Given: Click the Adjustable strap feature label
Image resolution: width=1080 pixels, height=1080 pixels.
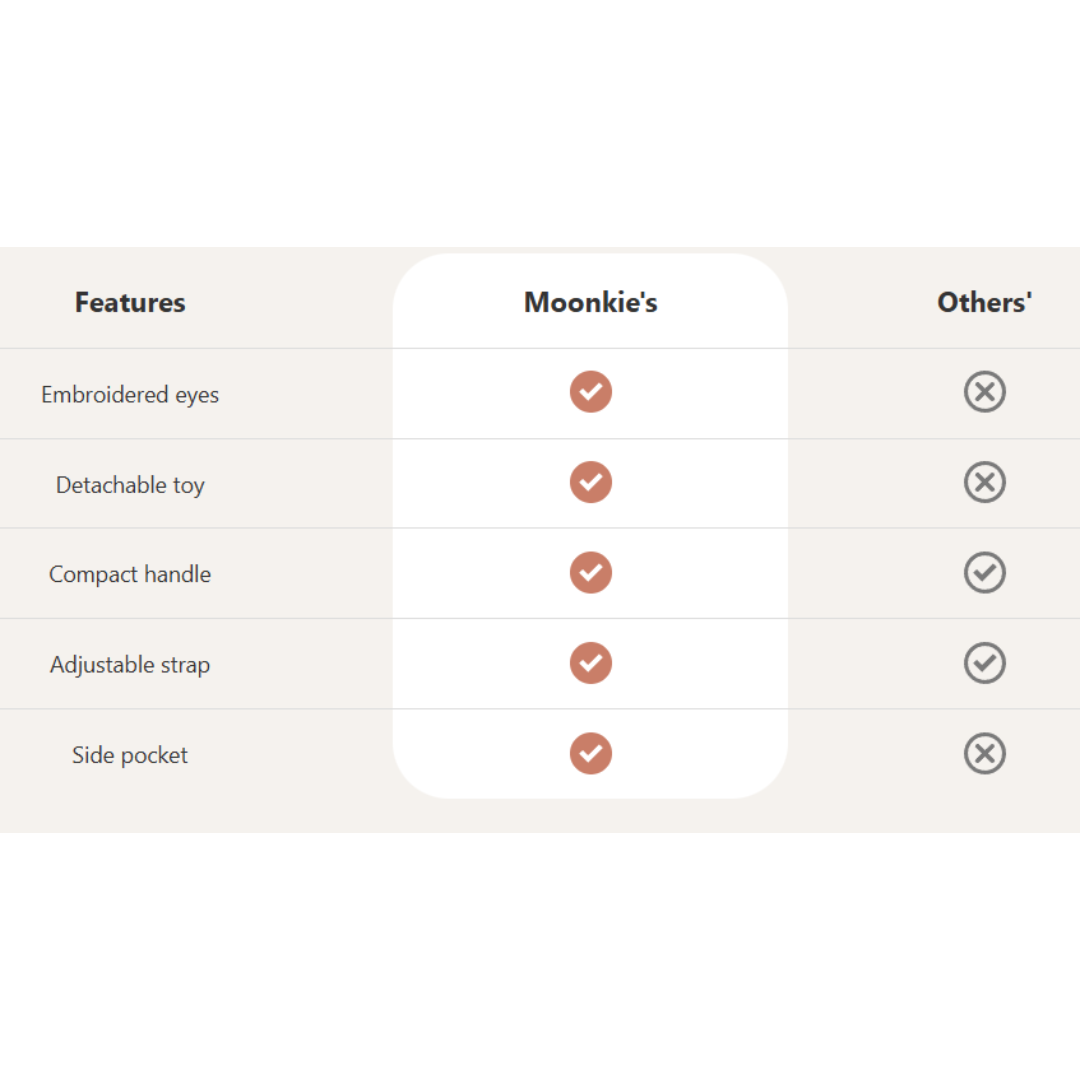Looking at the screenshot, I should [130, 665].
